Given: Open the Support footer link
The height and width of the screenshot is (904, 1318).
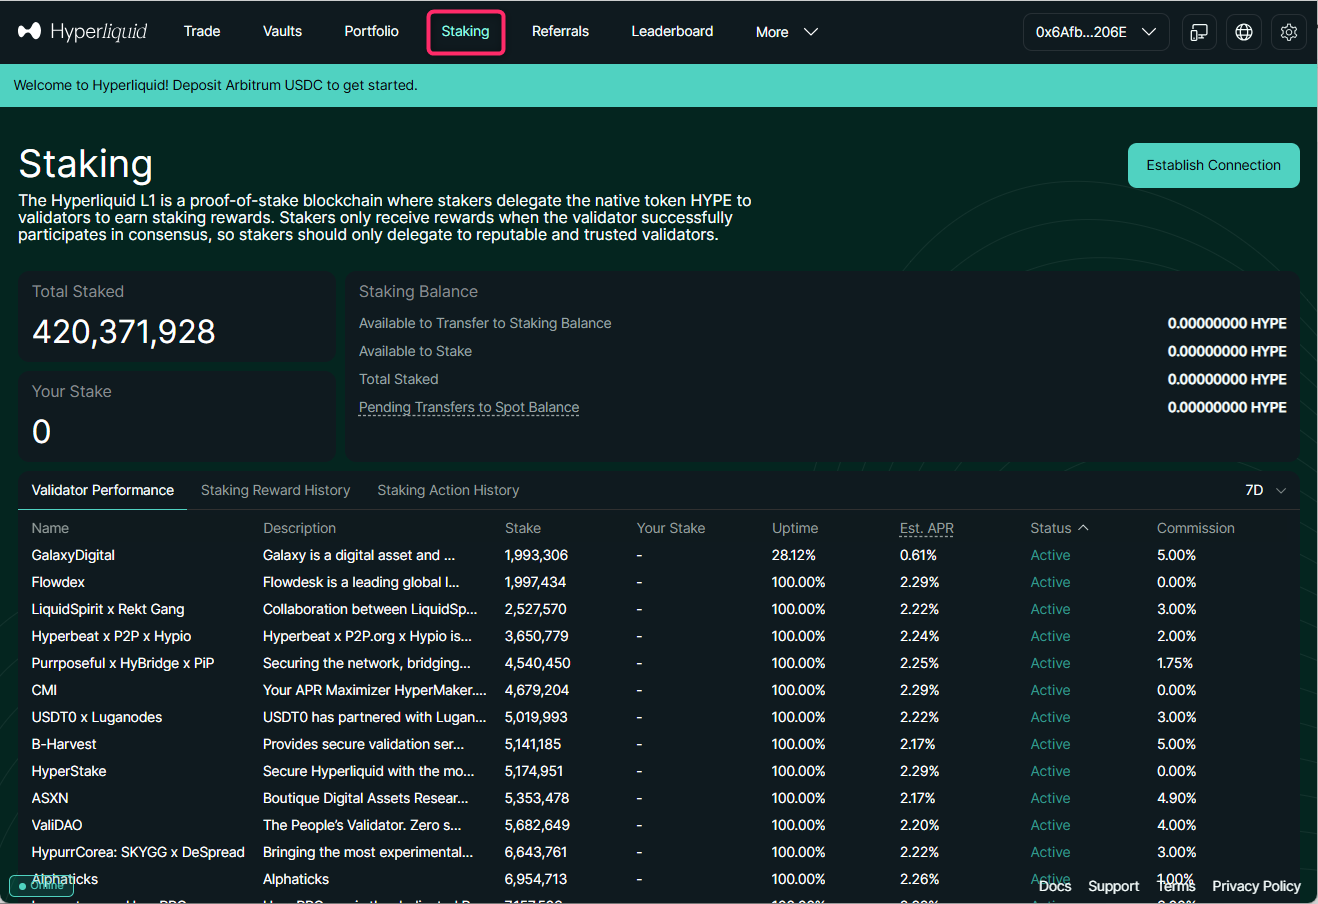Looking at the screenshot, I should pyautogui.click(x=1113, y=886).
